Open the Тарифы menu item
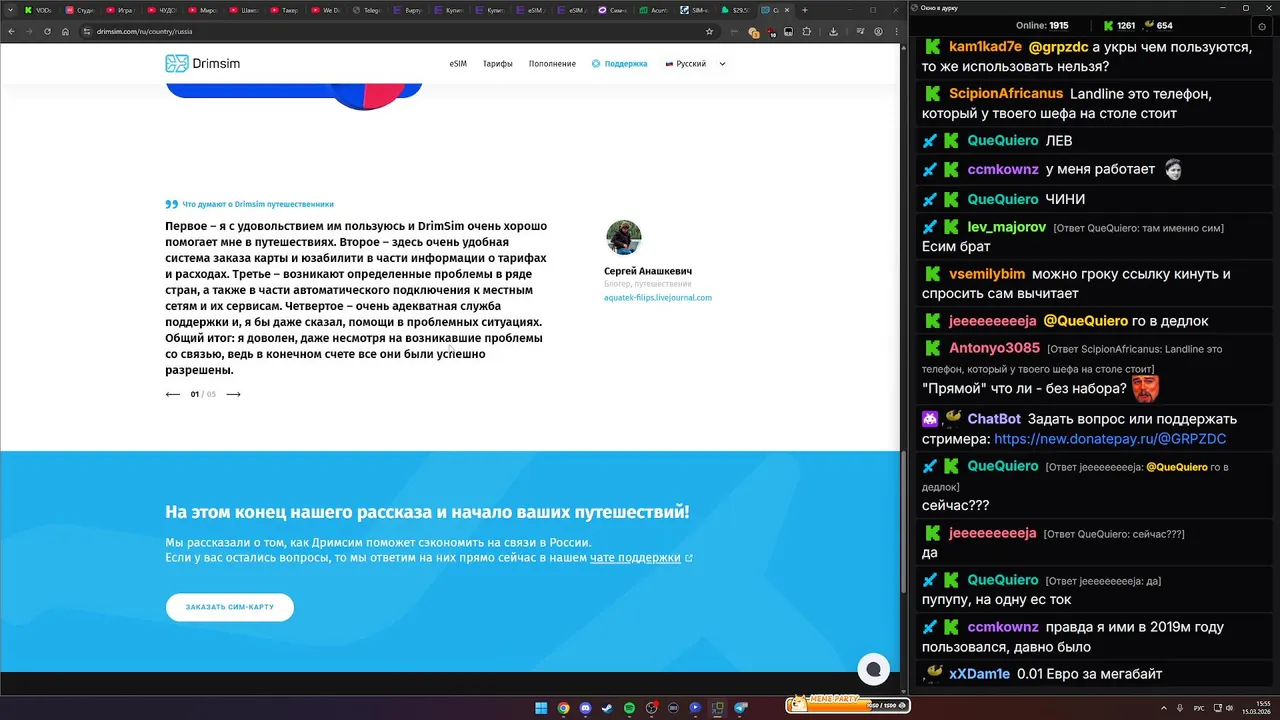Viewport: 1280px width, 720px height. point(498,64)
